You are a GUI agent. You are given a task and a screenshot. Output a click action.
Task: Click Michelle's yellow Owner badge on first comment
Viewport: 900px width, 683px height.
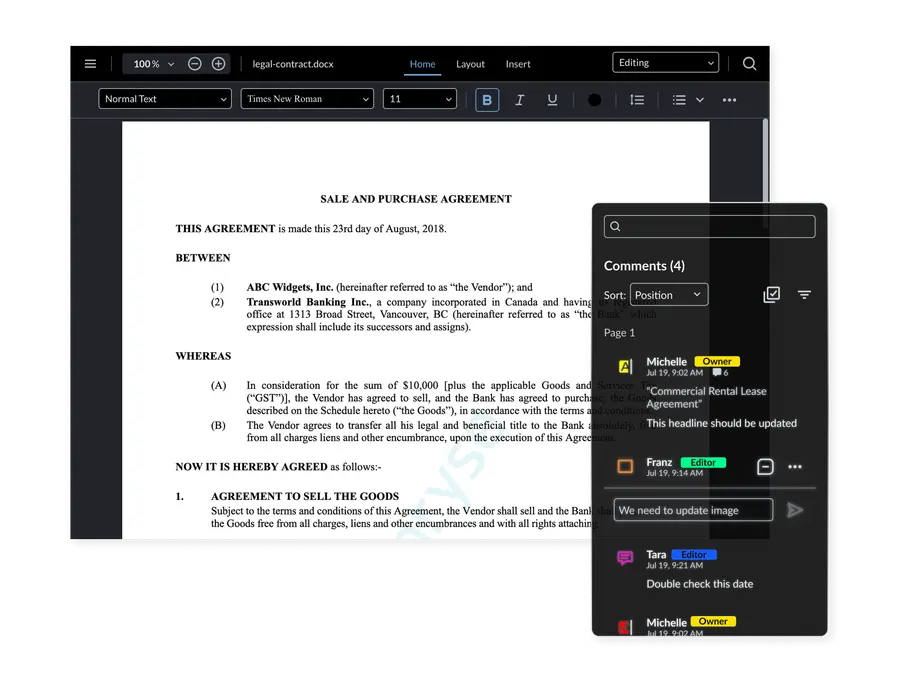tap(717, 362)
